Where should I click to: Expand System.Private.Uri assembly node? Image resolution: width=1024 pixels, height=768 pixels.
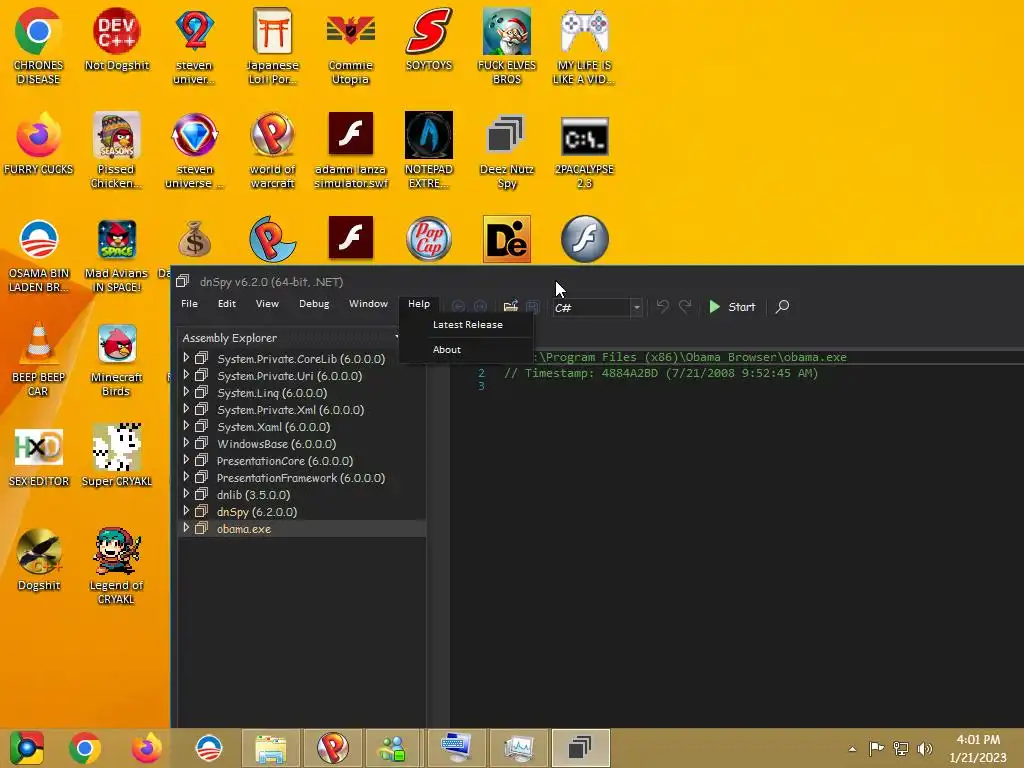pos(186,375)
